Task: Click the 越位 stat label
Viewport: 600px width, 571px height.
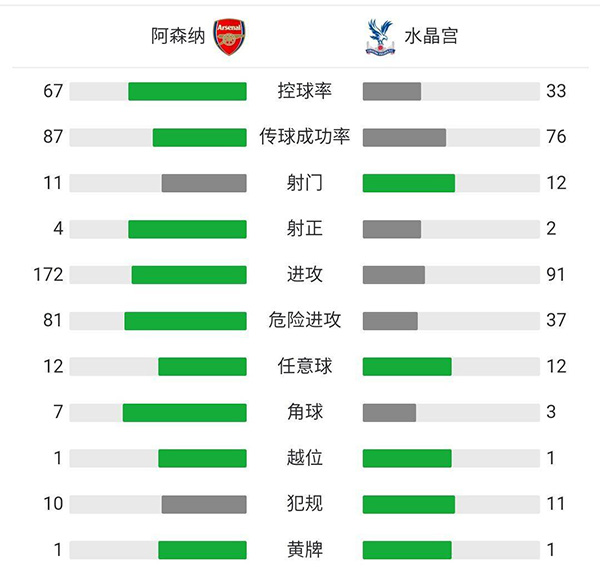Action: click(x=304, y=458)
